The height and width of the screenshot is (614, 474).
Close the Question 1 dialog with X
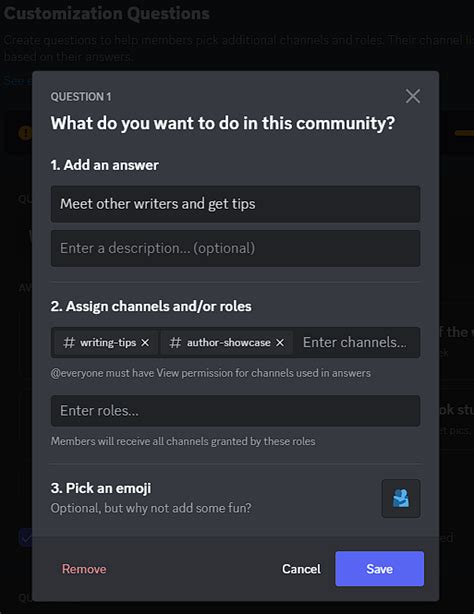[412, 96]
